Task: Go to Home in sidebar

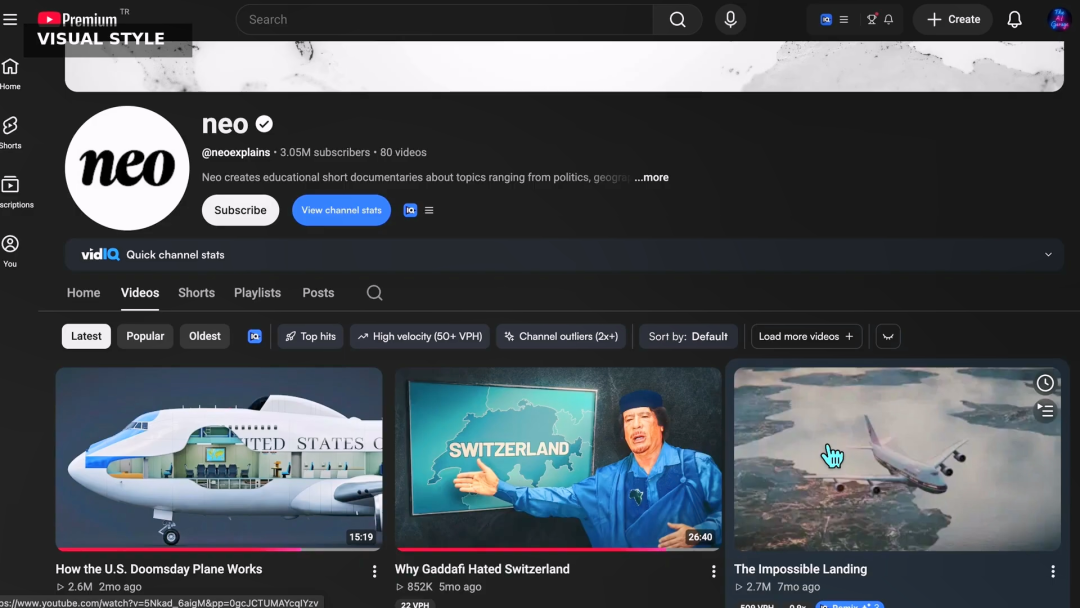Action: tap(10, 74)
